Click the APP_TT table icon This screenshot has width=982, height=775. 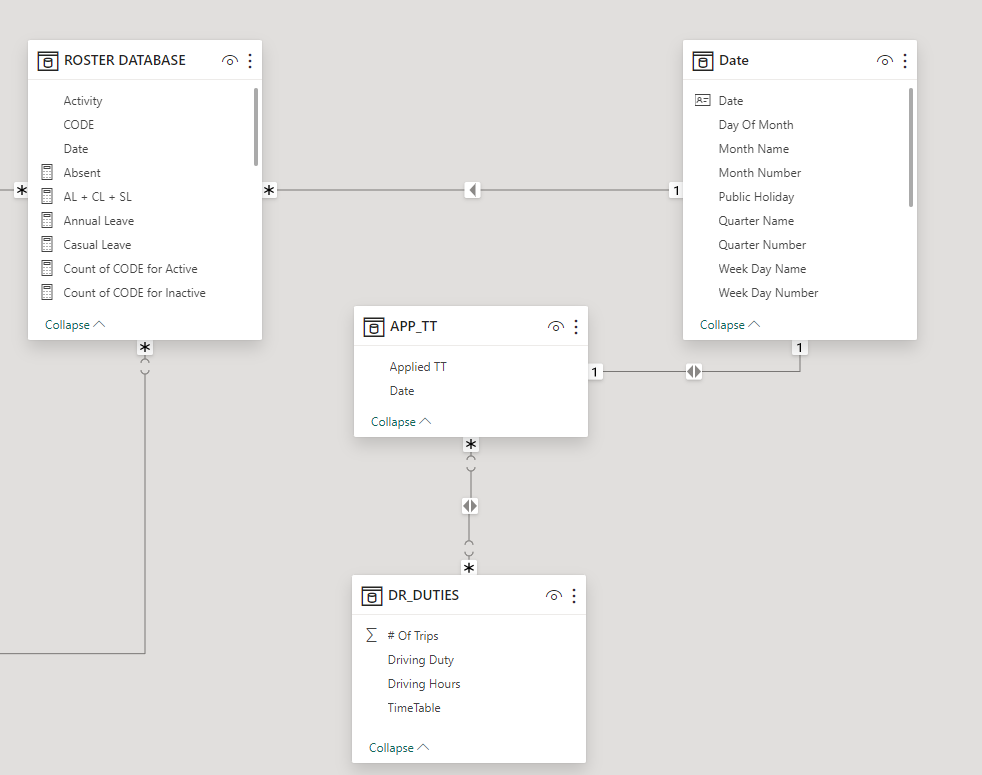[x=374, y=327]
